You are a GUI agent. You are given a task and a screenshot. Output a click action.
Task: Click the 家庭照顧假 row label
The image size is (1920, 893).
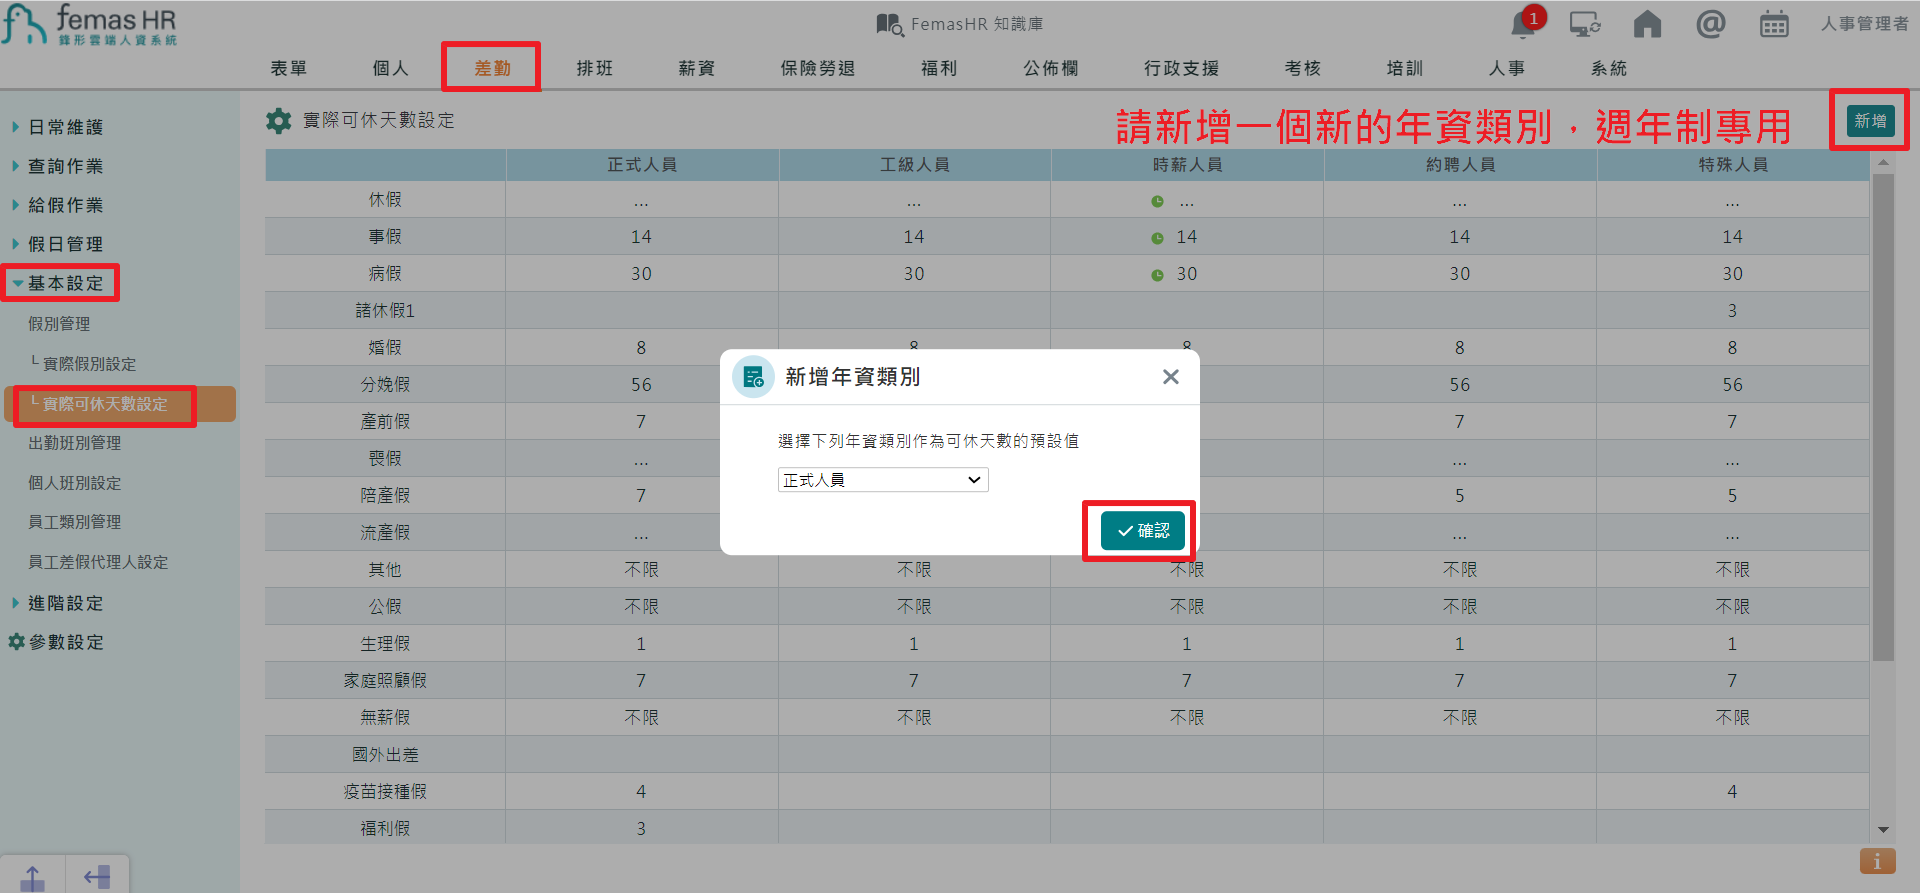(x=385, y=681)
